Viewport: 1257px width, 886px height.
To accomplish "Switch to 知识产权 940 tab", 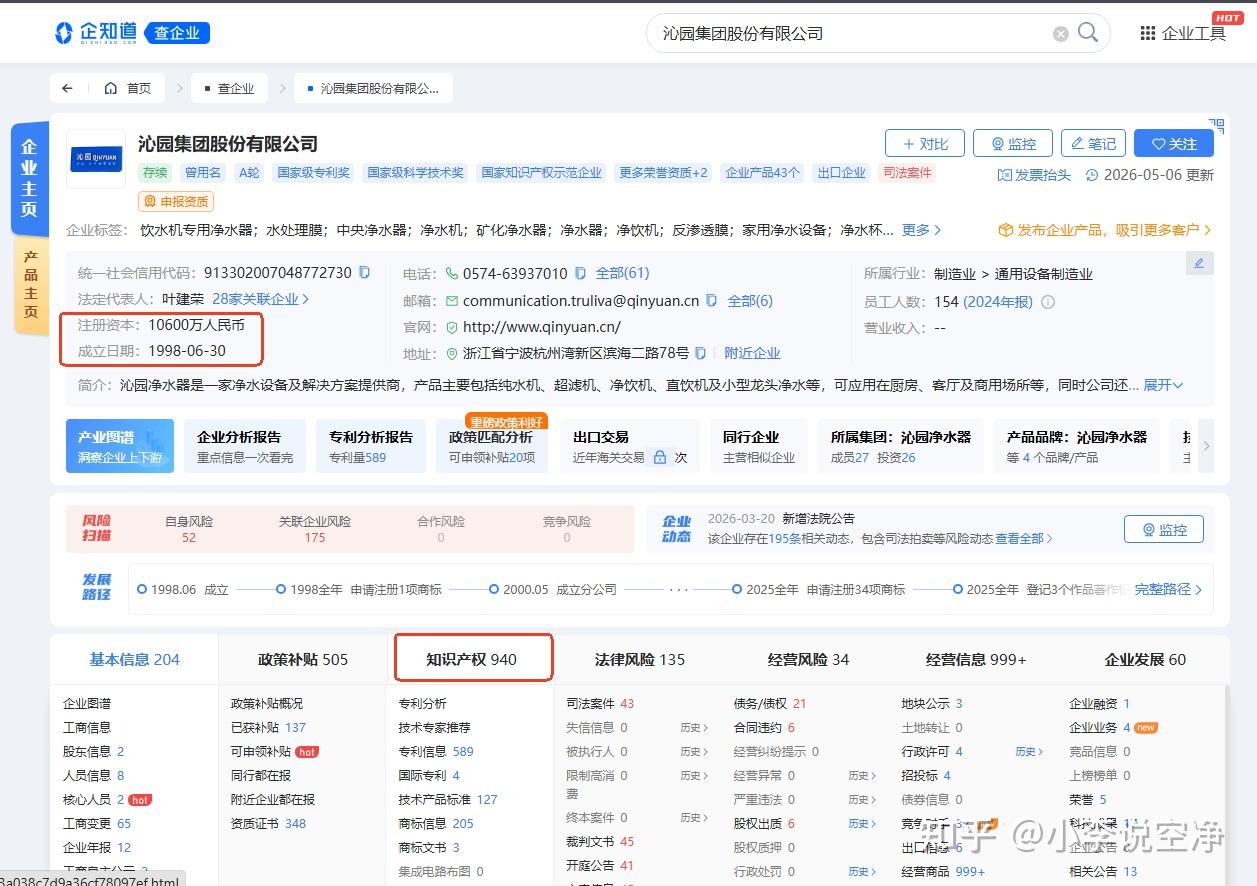I will [472, 659].
